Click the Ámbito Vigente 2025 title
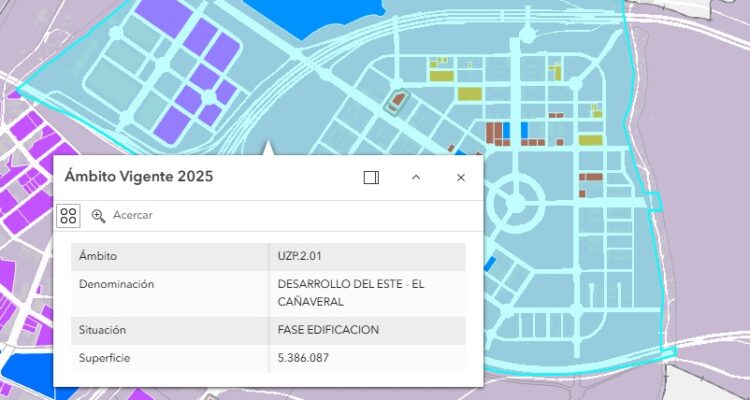This screenshot has width=750, height=400. 138,177
